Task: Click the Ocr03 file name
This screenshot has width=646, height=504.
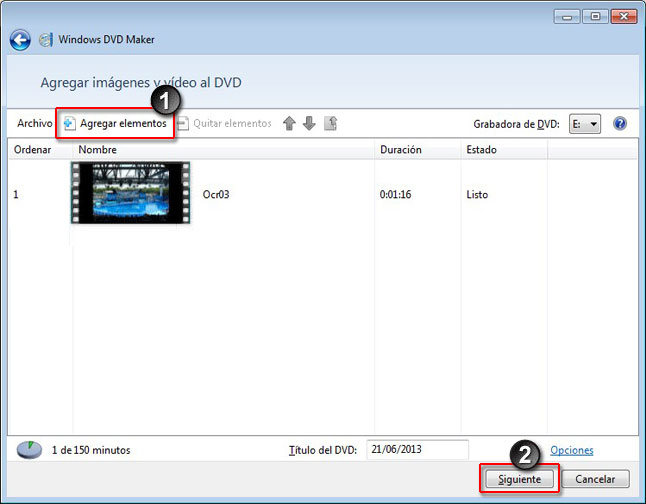Action: pos(216,195)
